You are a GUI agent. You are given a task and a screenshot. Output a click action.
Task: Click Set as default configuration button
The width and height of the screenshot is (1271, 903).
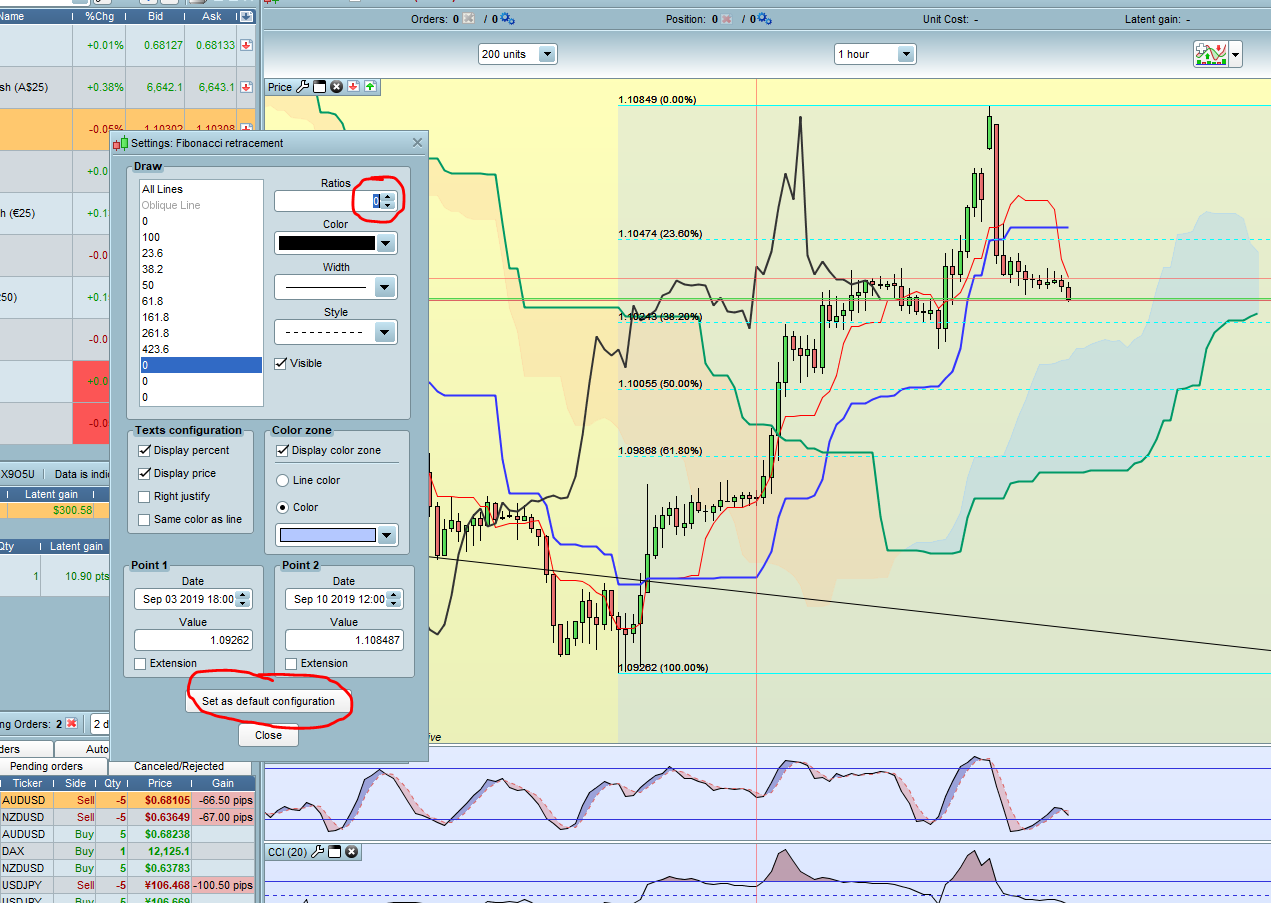pyautogui.click(x=268, y=701)
